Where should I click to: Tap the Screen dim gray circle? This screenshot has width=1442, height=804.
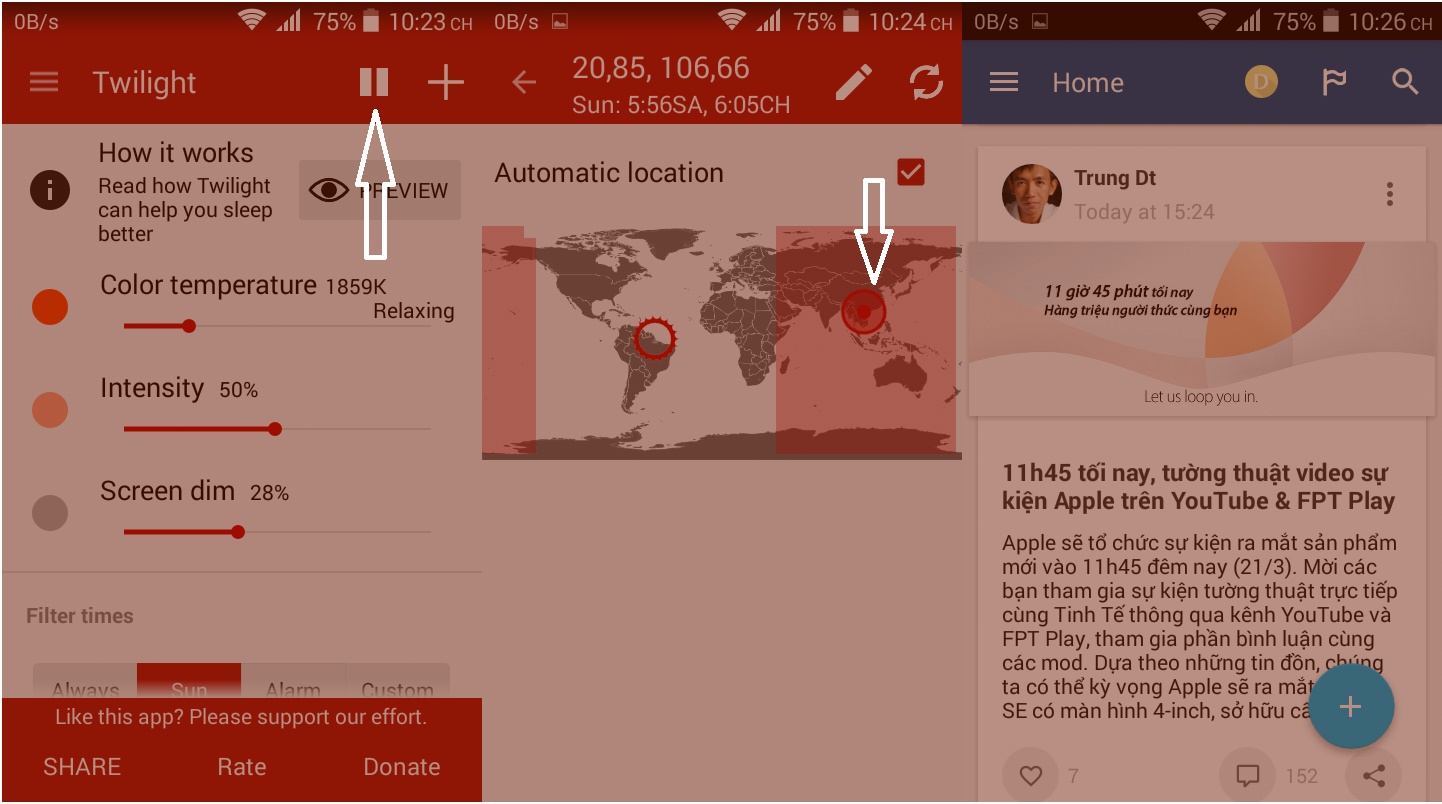pos(50,513)
